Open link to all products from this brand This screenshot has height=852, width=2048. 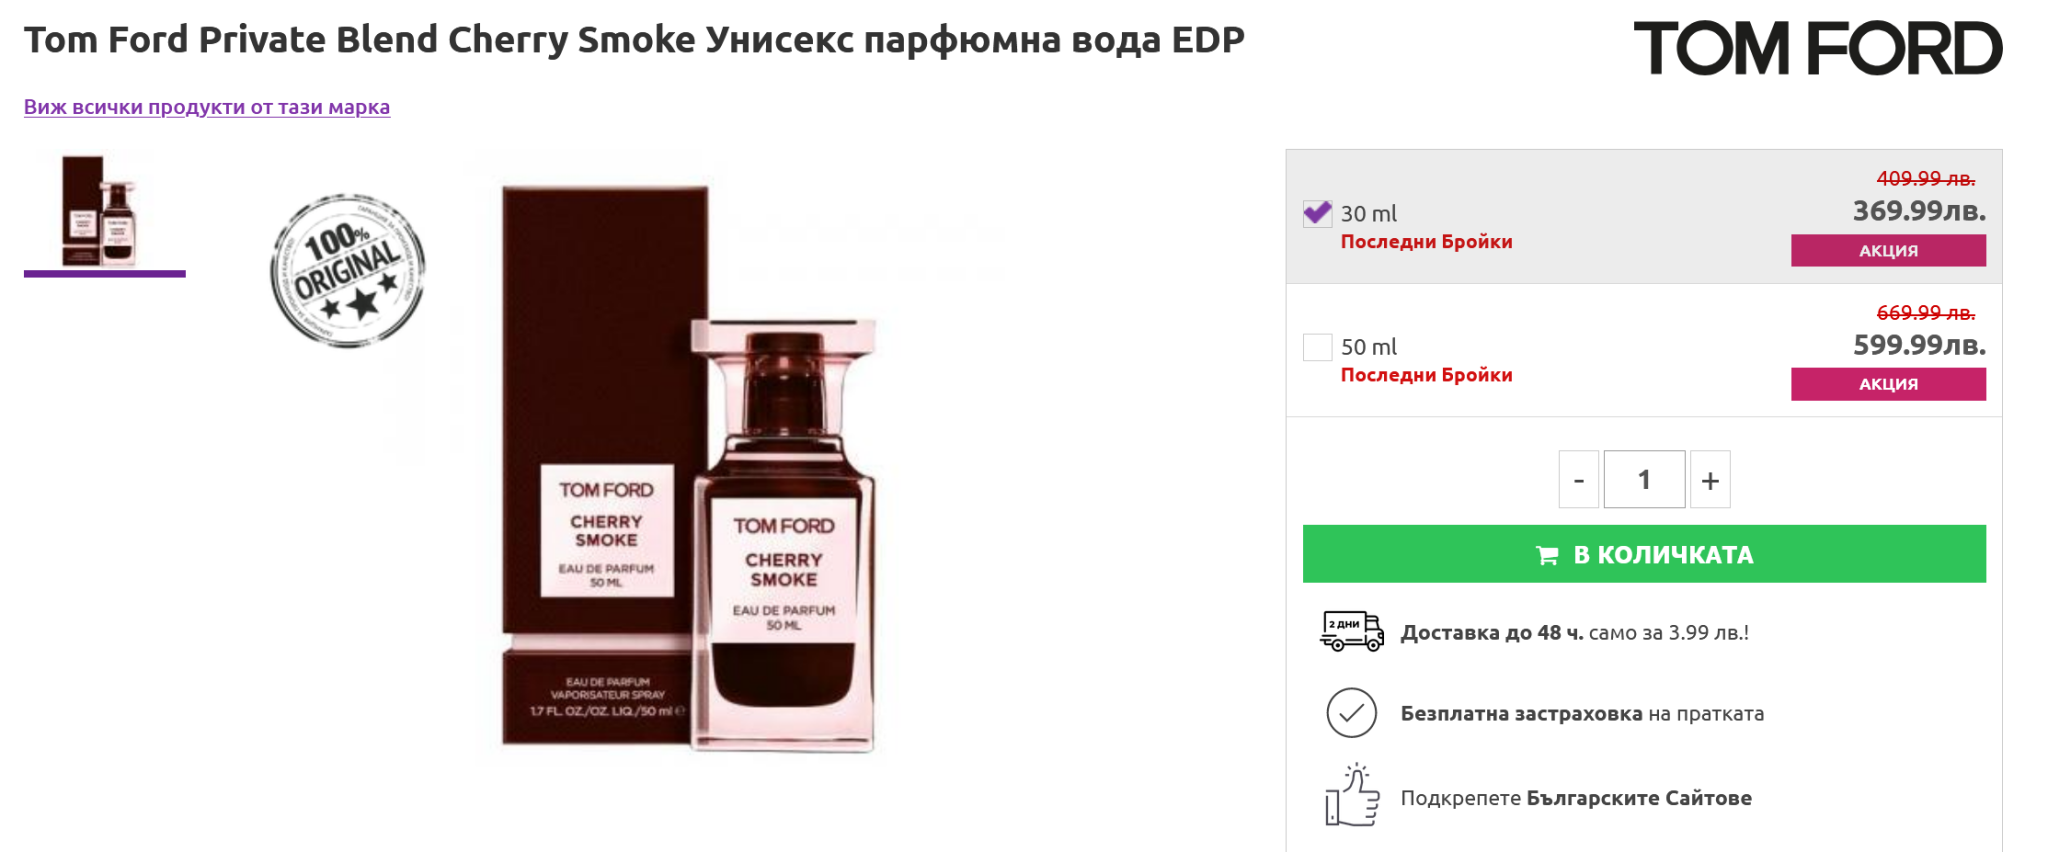207,107
